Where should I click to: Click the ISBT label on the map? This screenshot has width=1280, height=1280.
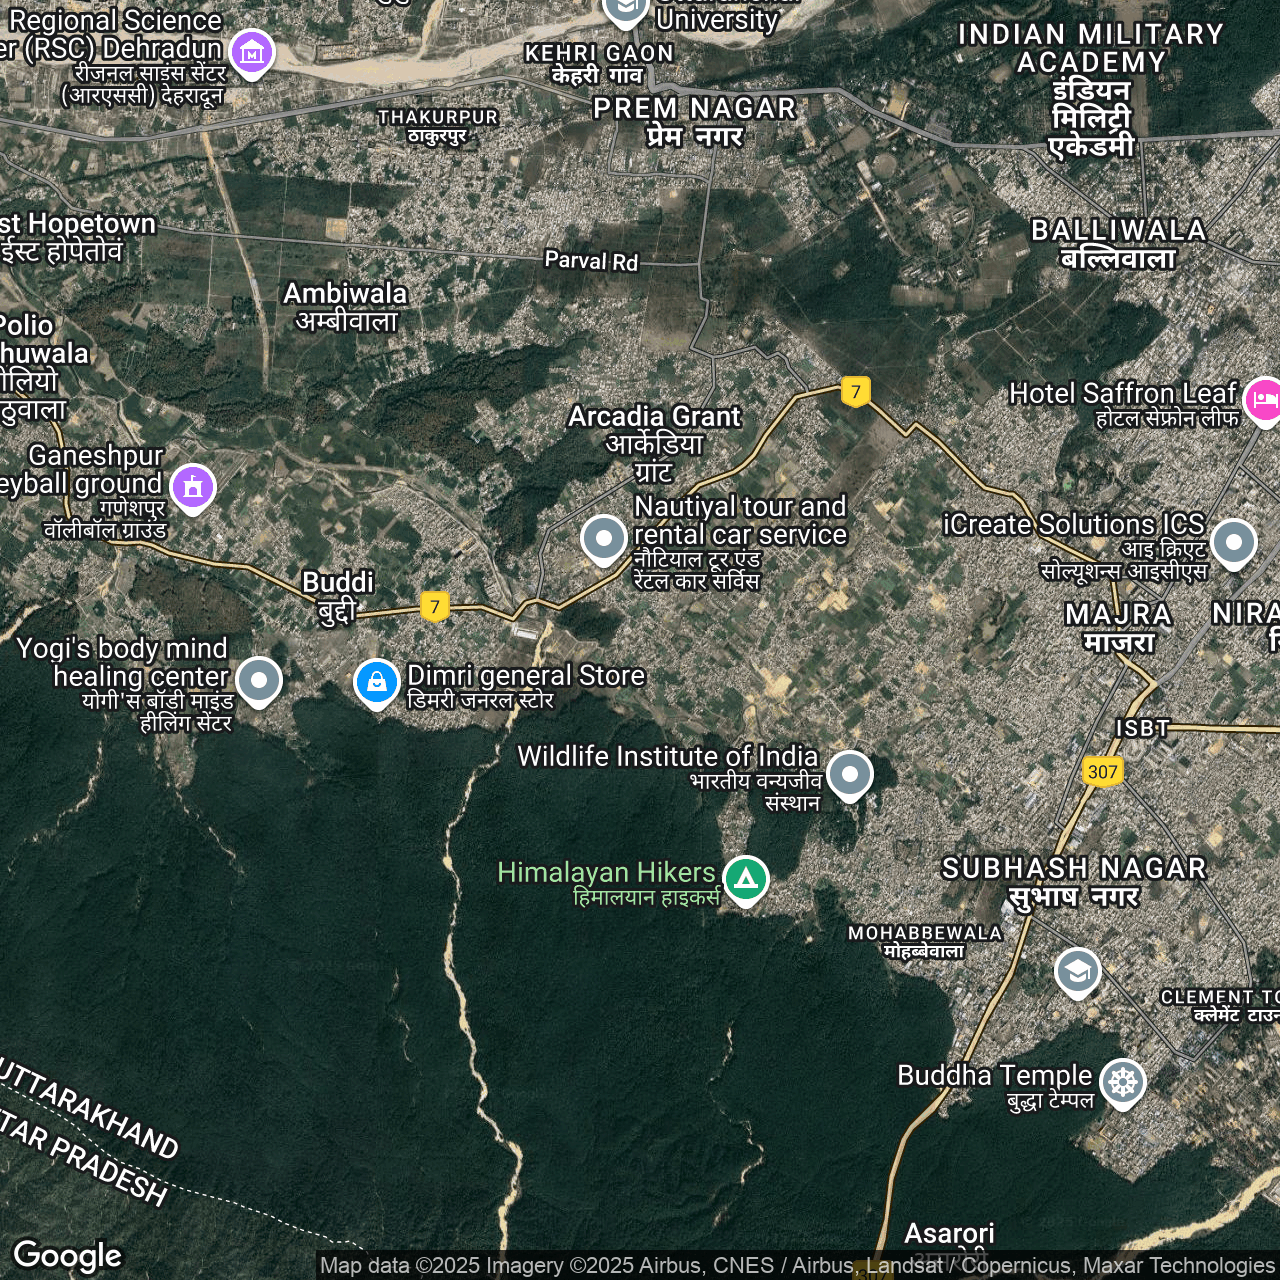click(x=1142, y=728)
